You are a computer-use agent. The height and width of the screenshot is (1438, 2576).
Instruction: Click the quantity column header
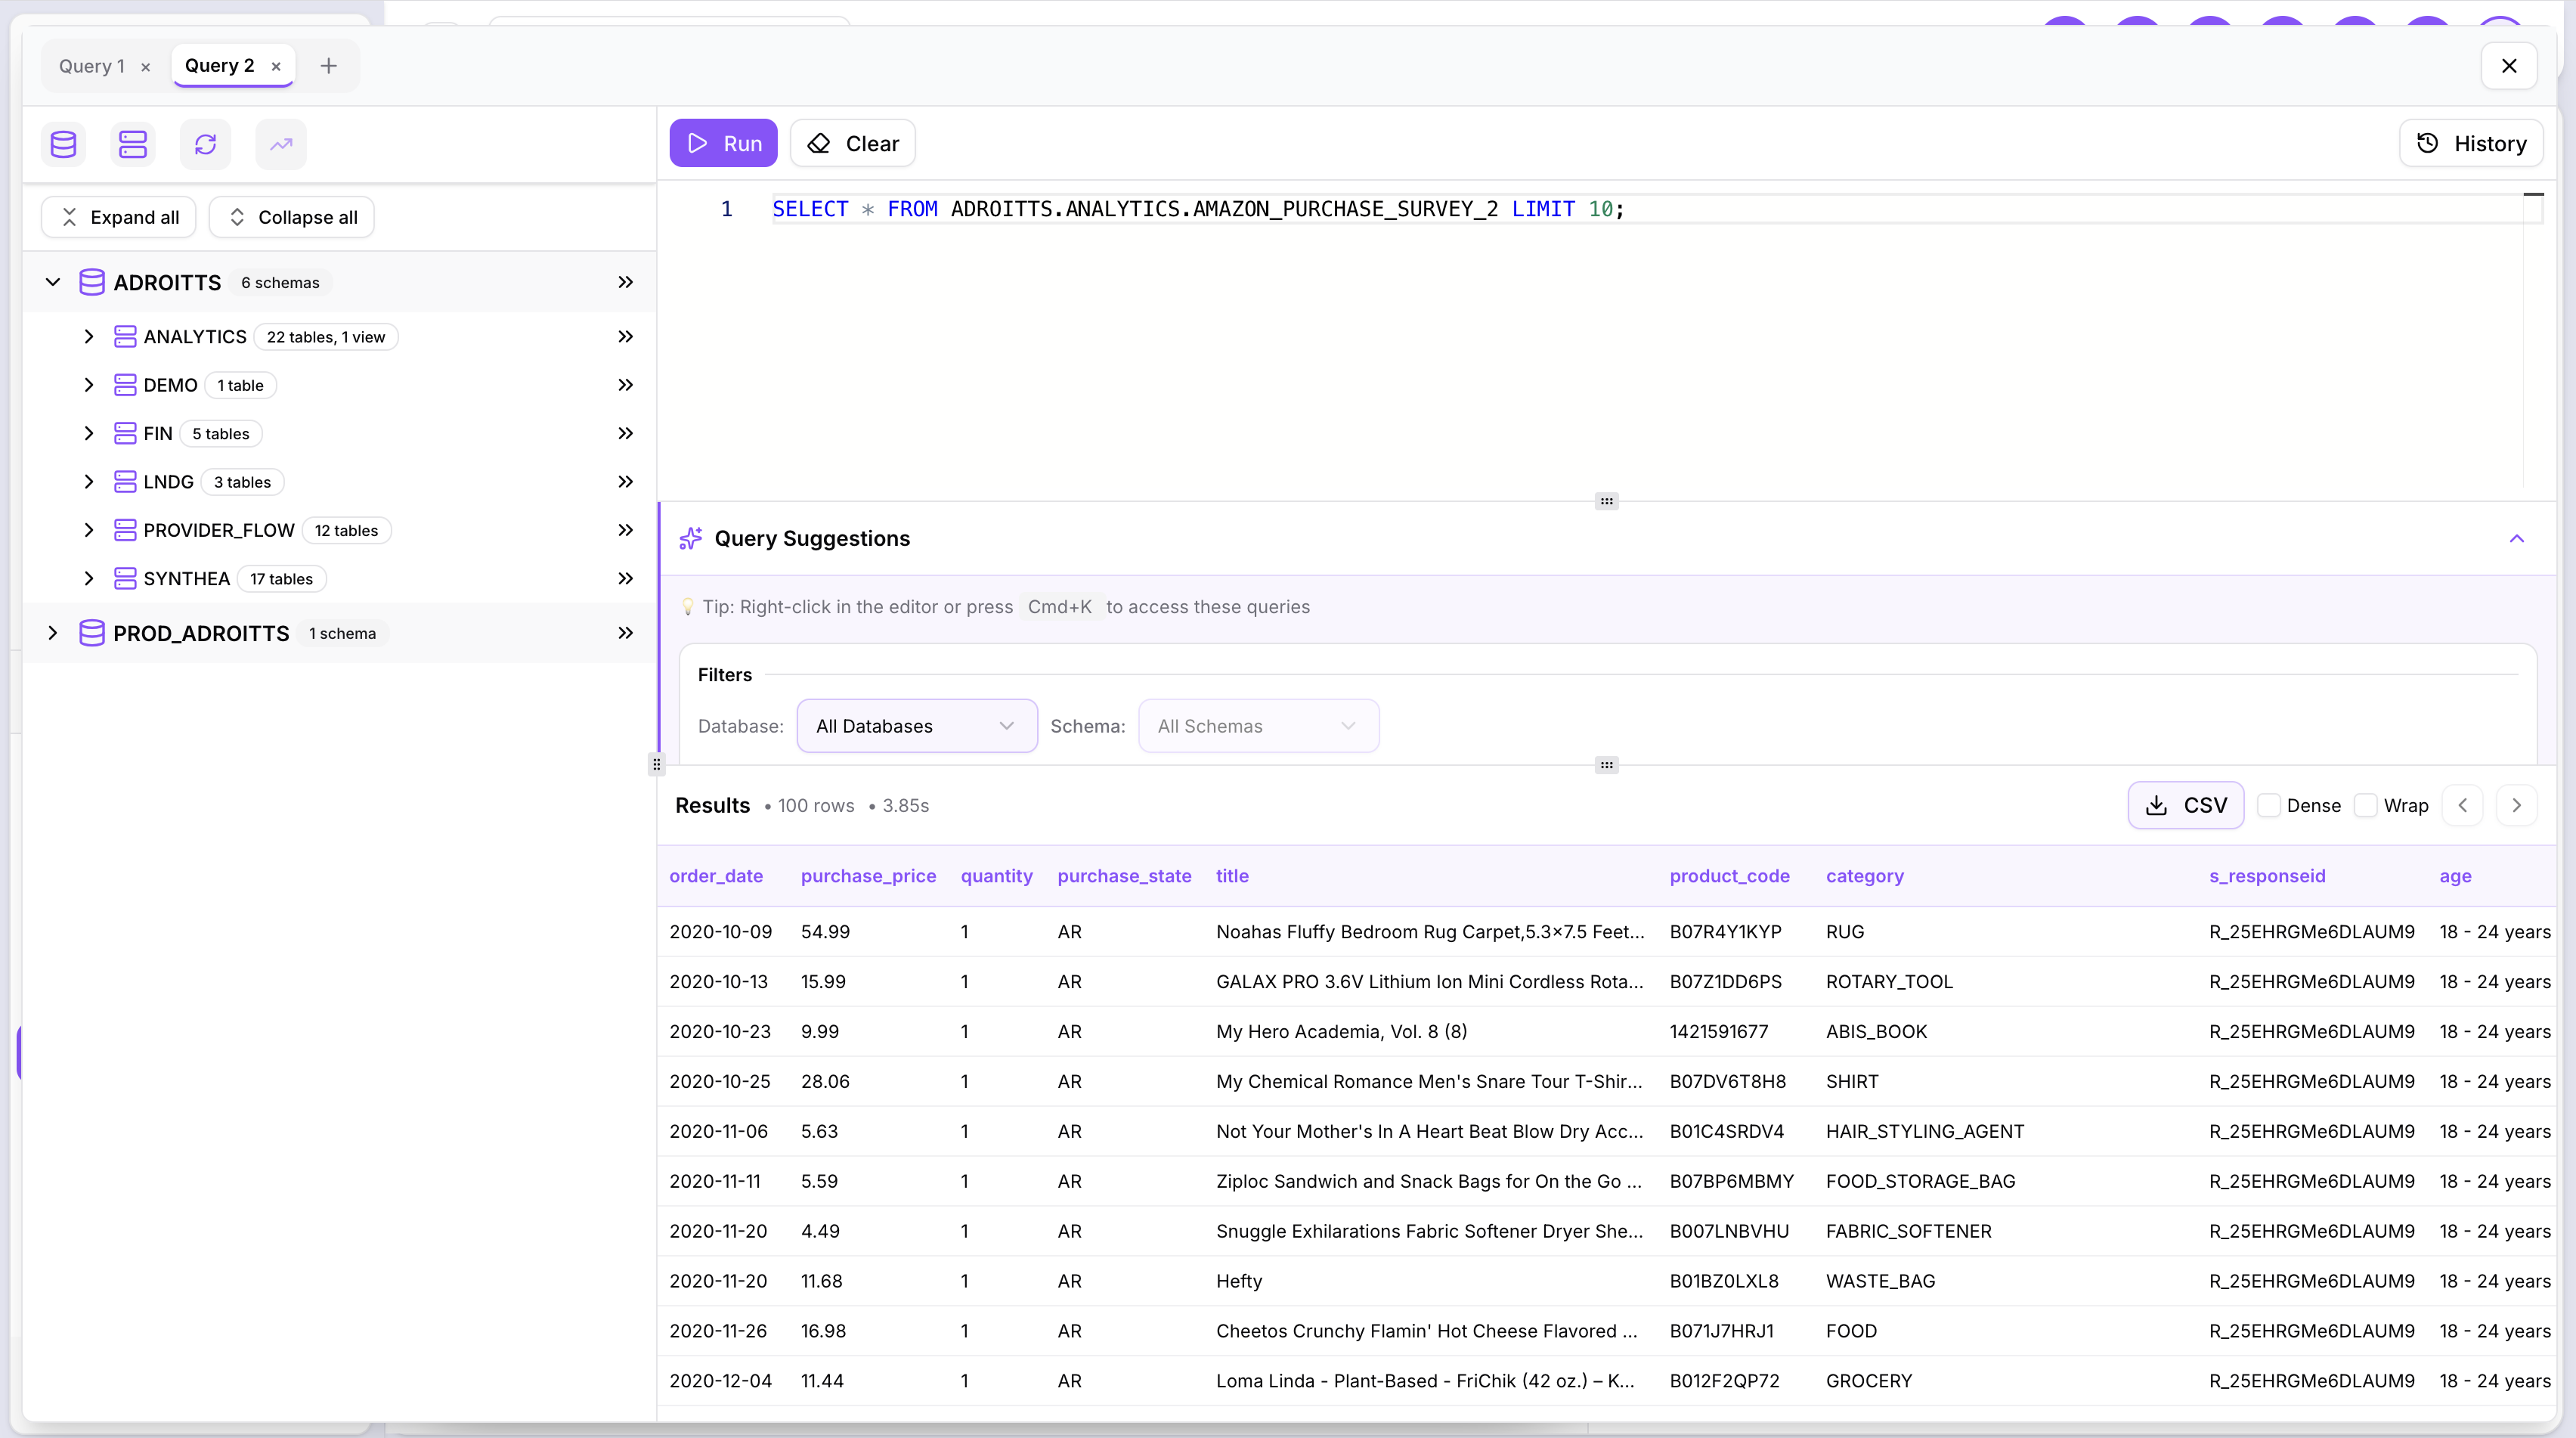coord(996,876)
